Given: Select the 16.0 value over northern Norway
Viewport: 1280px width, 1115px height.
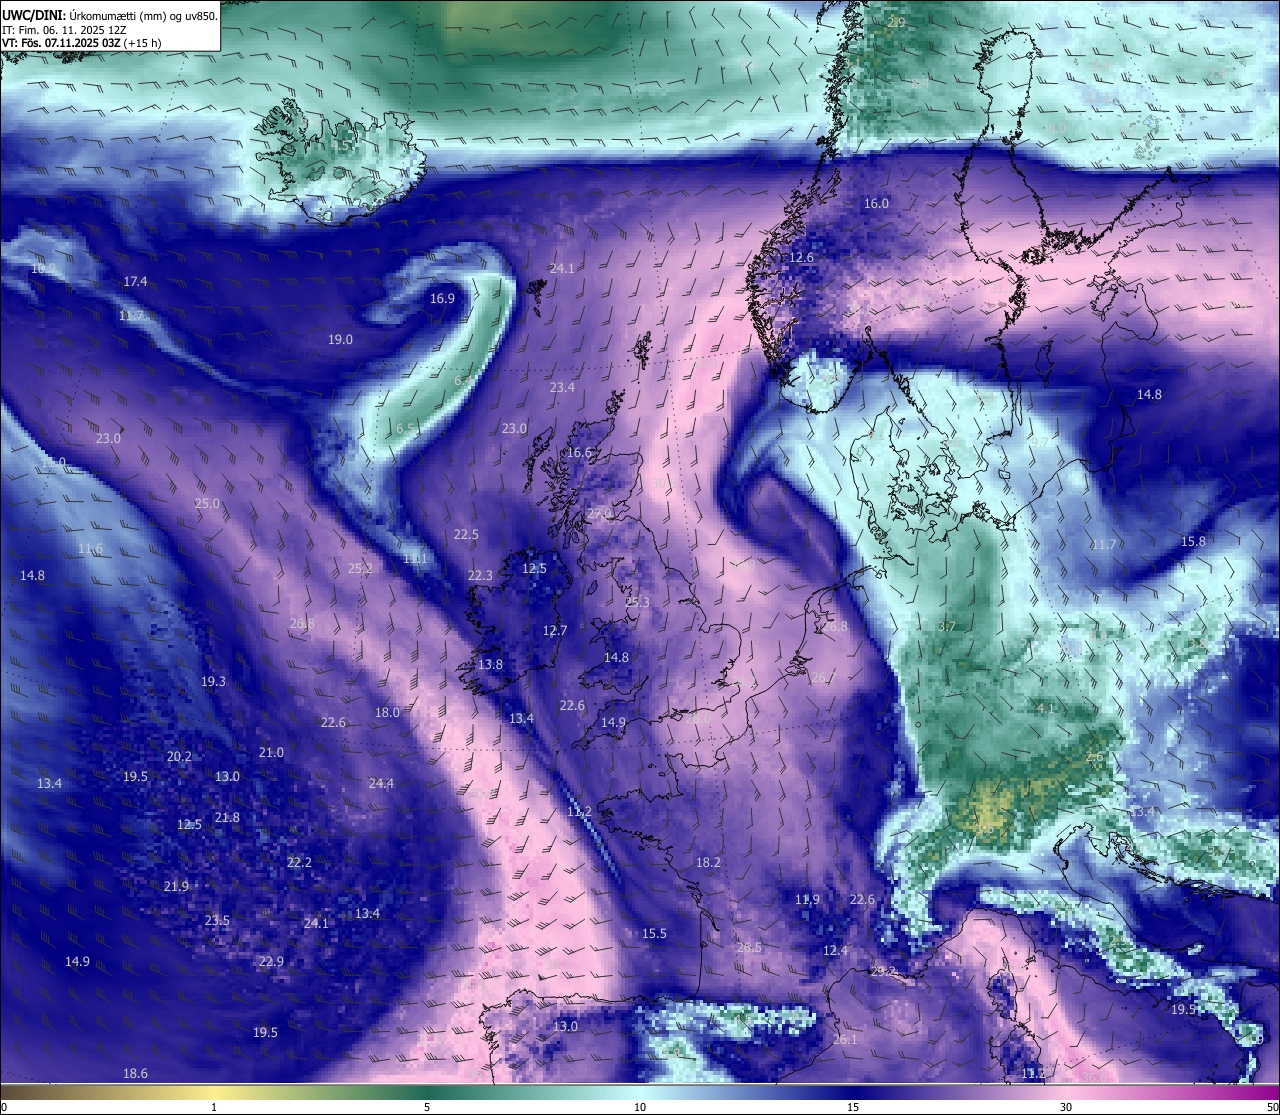Looking at the screenshot, I should [876, 203].
